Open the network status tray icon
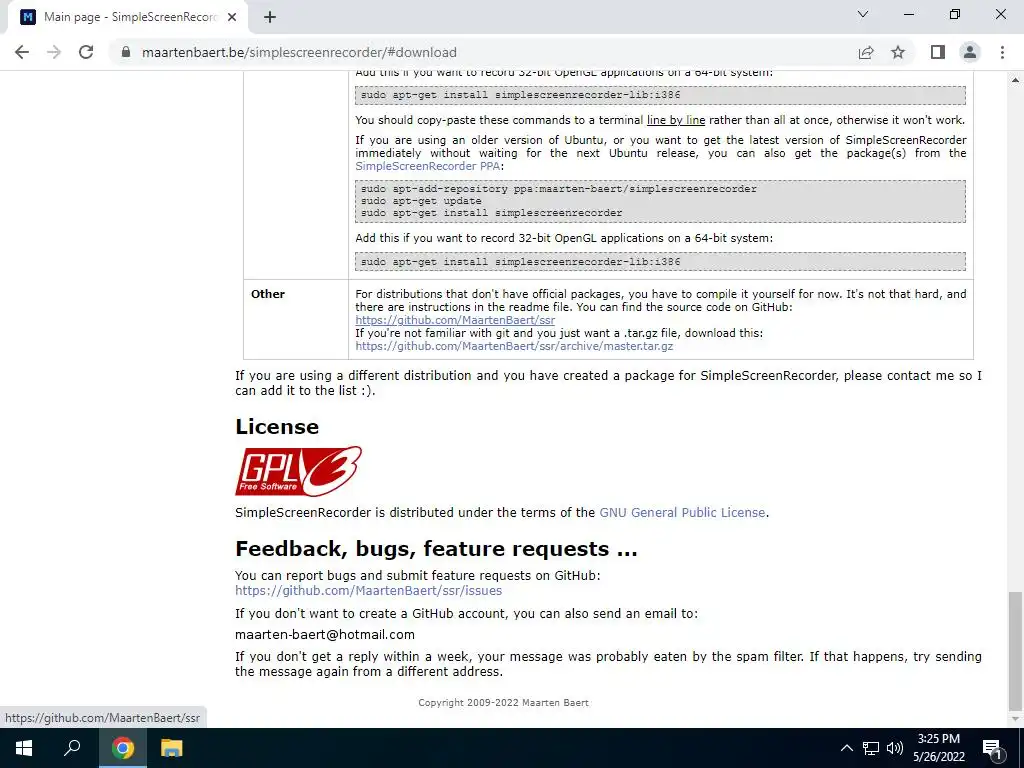 point(871,748)
